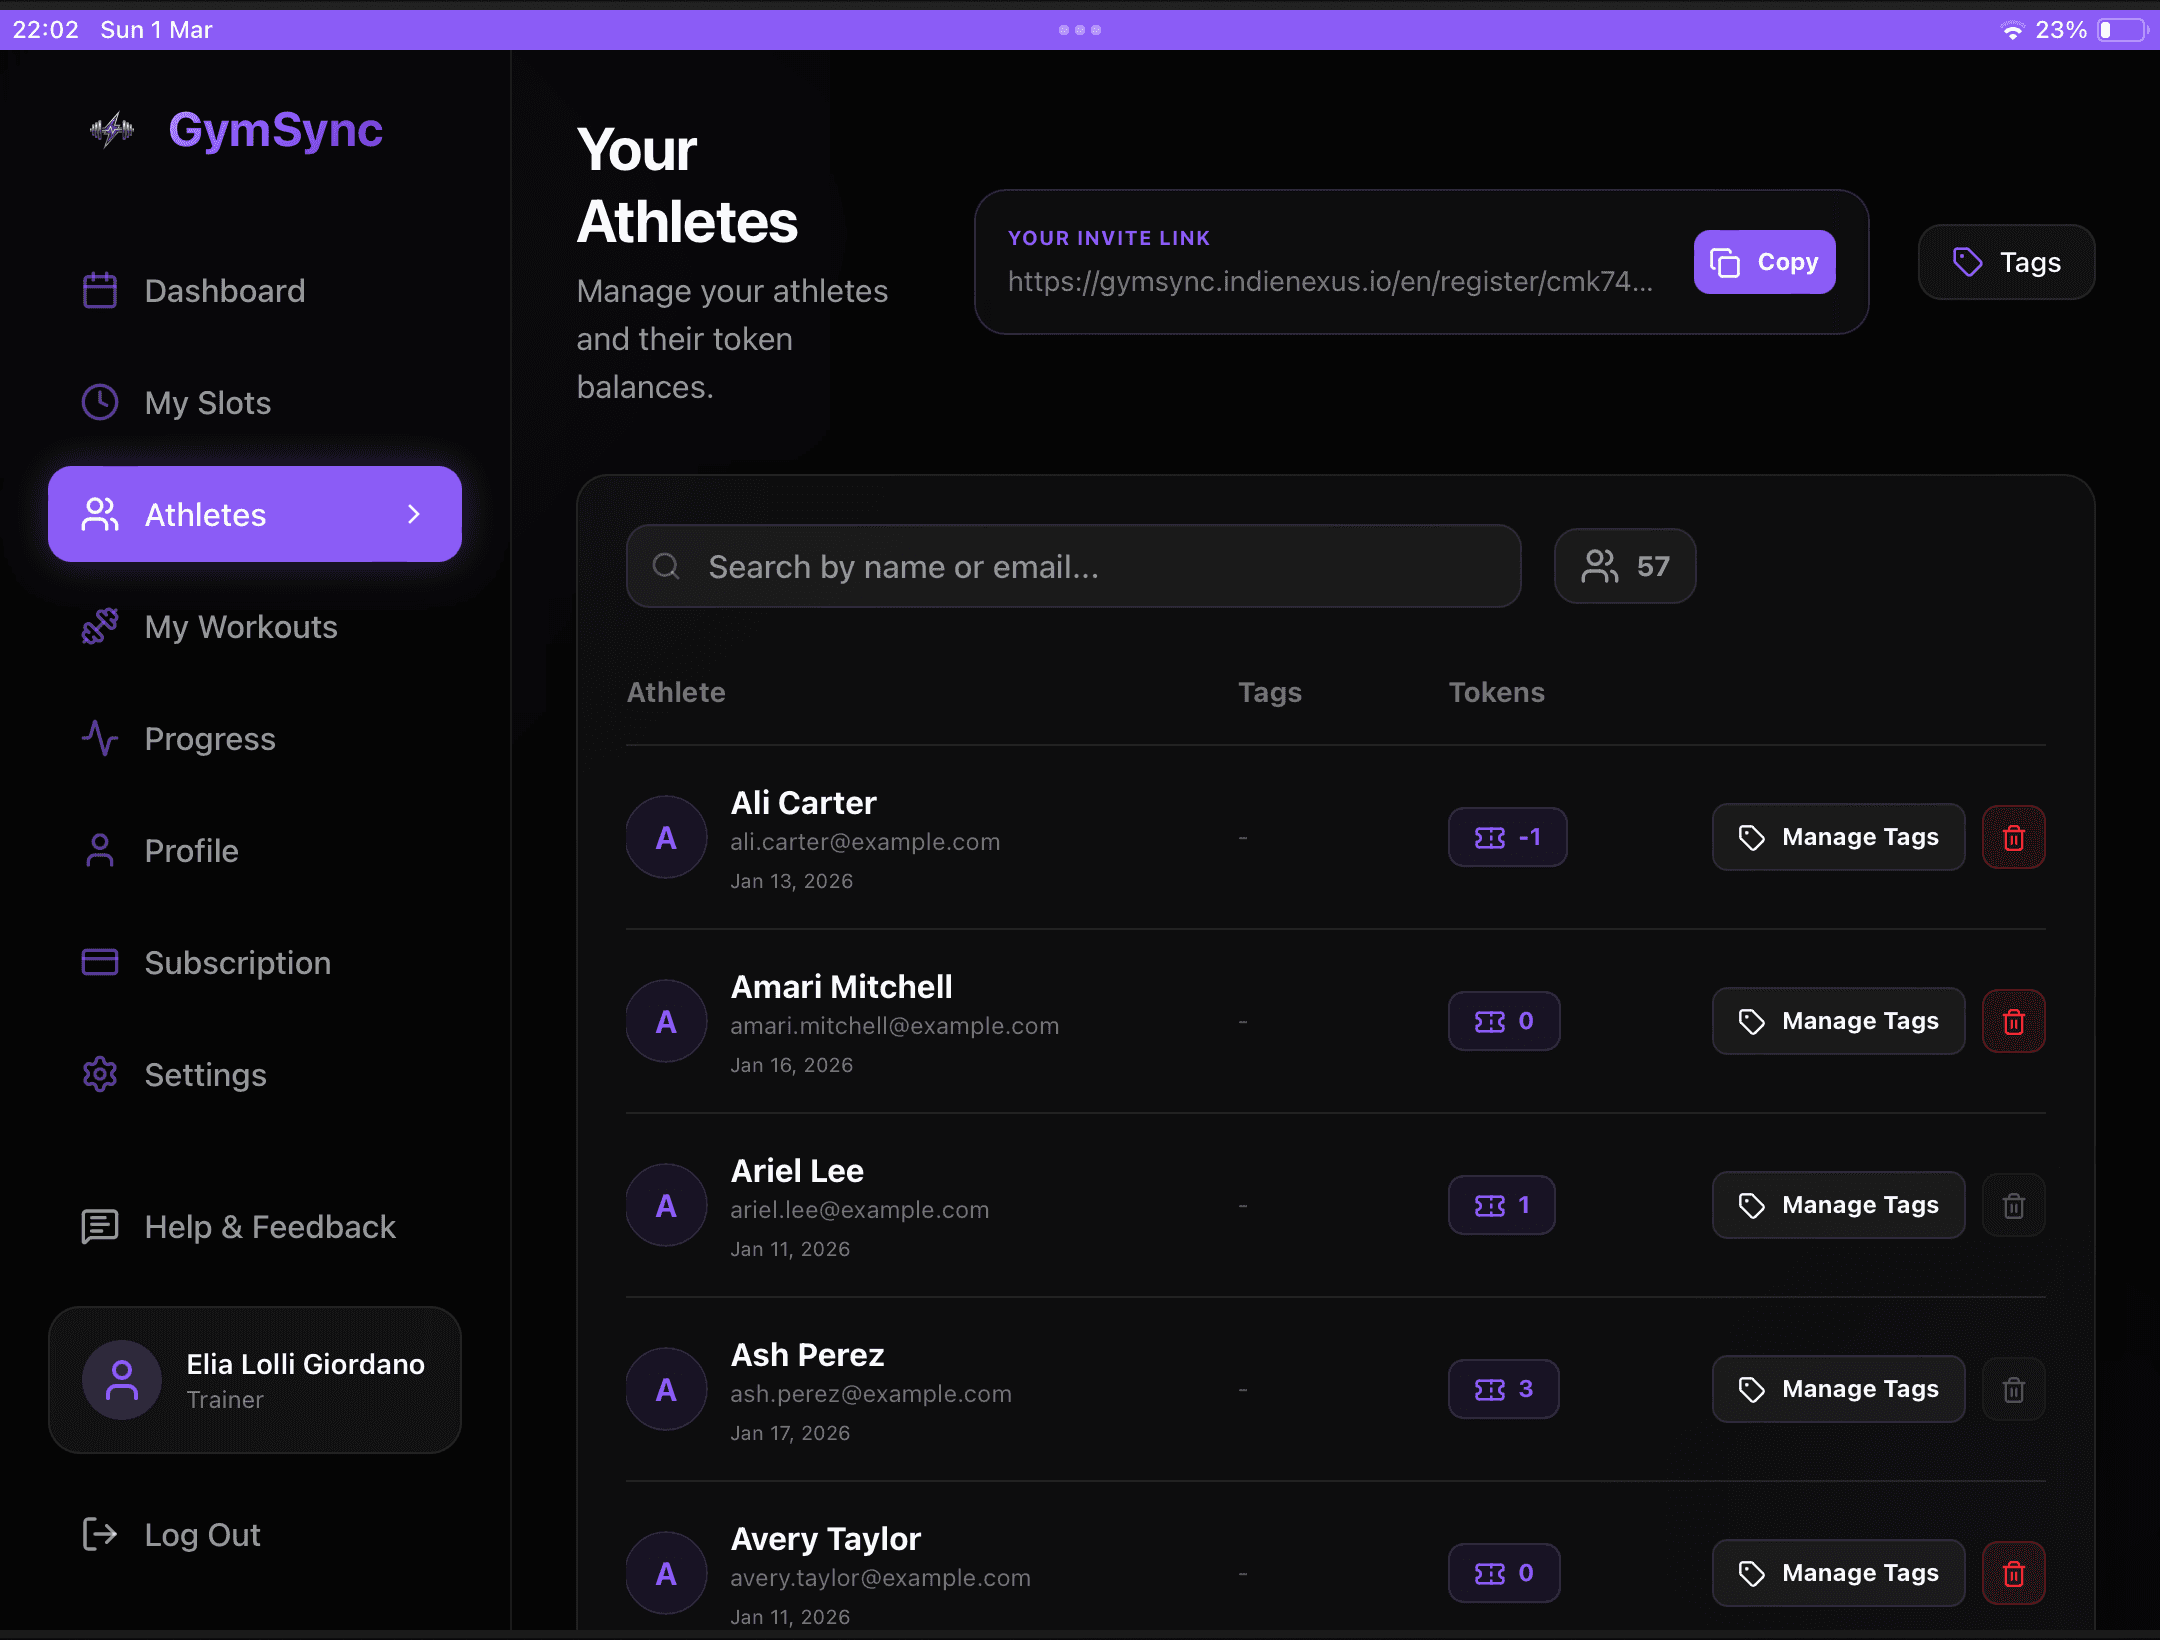Open Elia Lolli Giordano's trainer profile card

click(255, 1380)
